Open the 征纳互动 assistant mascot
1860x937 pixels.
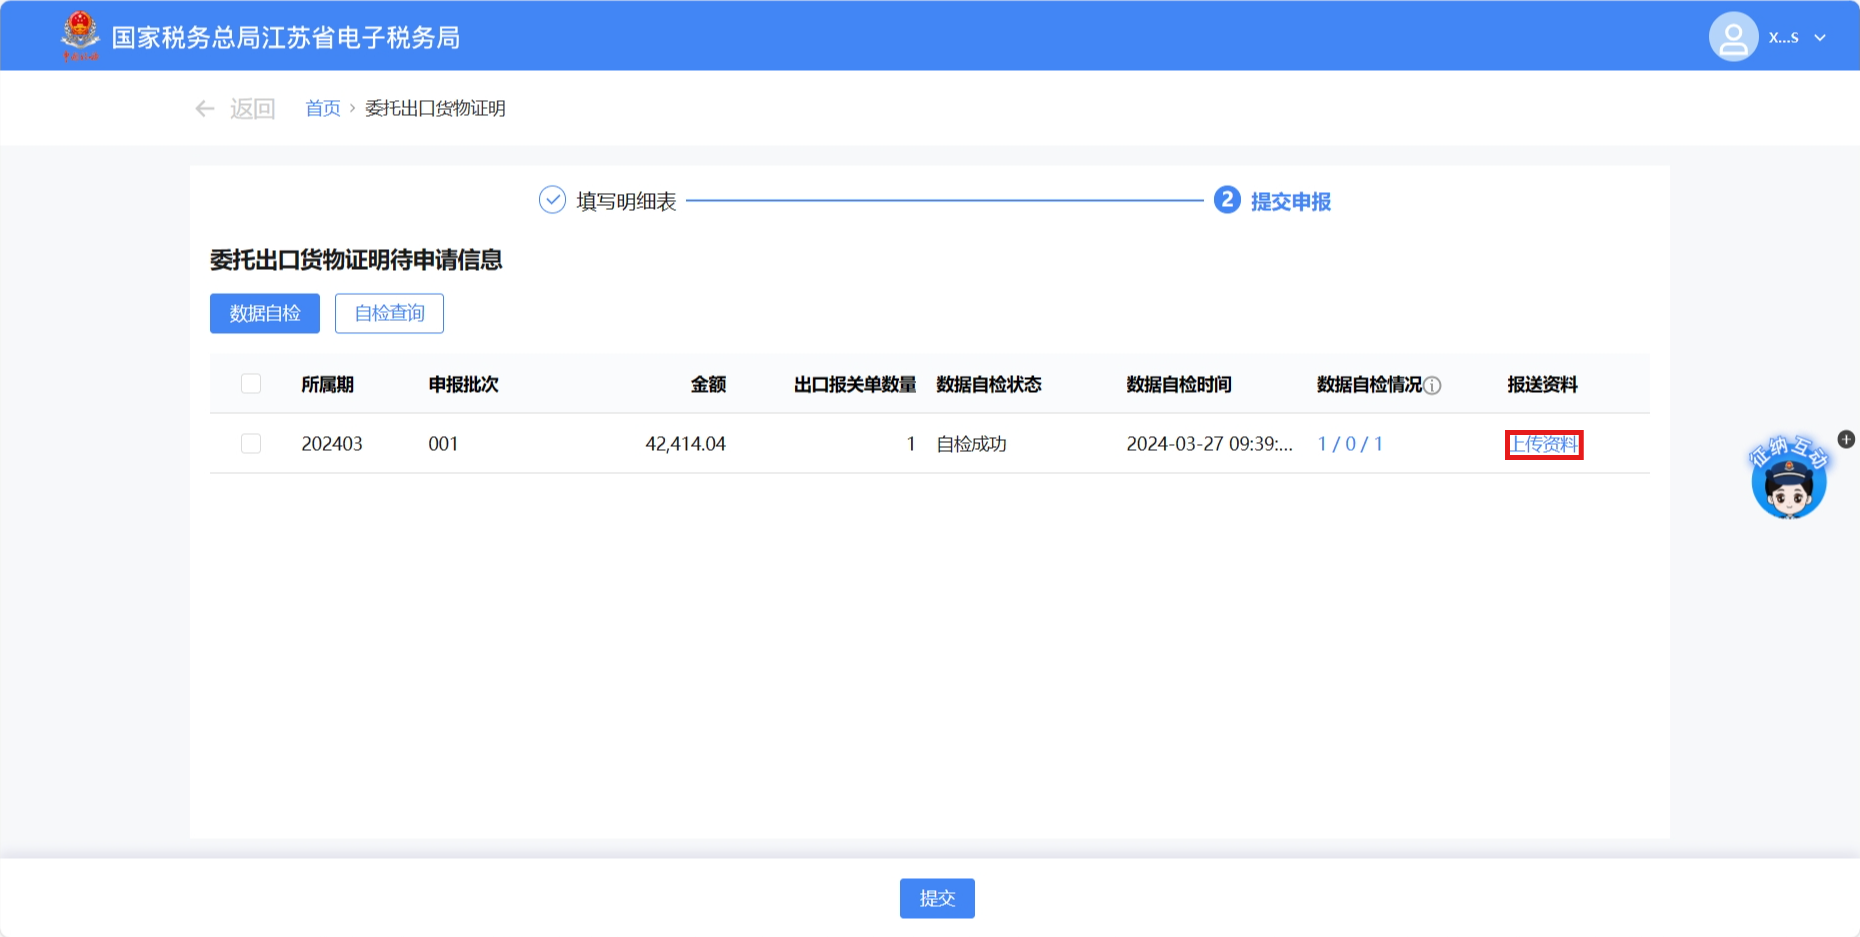pyautogui.click(x=1788, y=480)
